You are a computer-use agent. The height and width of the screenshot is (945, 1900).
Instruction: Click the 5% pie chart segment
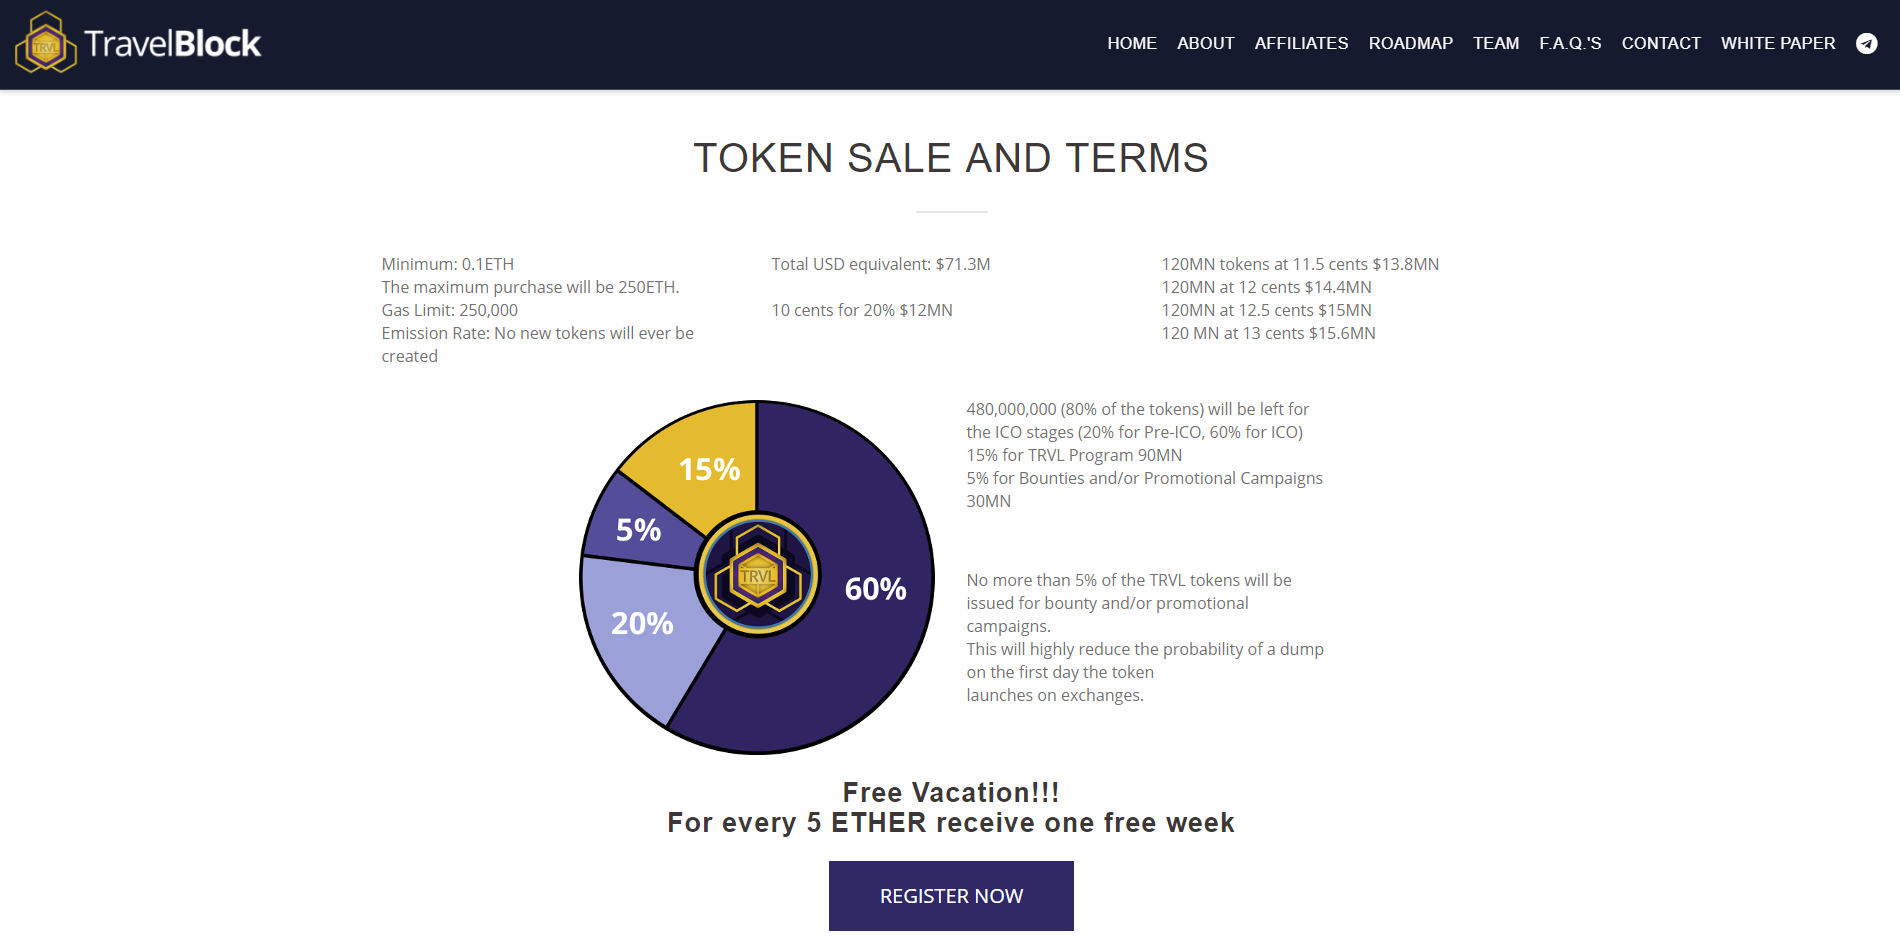pos(630,522)
